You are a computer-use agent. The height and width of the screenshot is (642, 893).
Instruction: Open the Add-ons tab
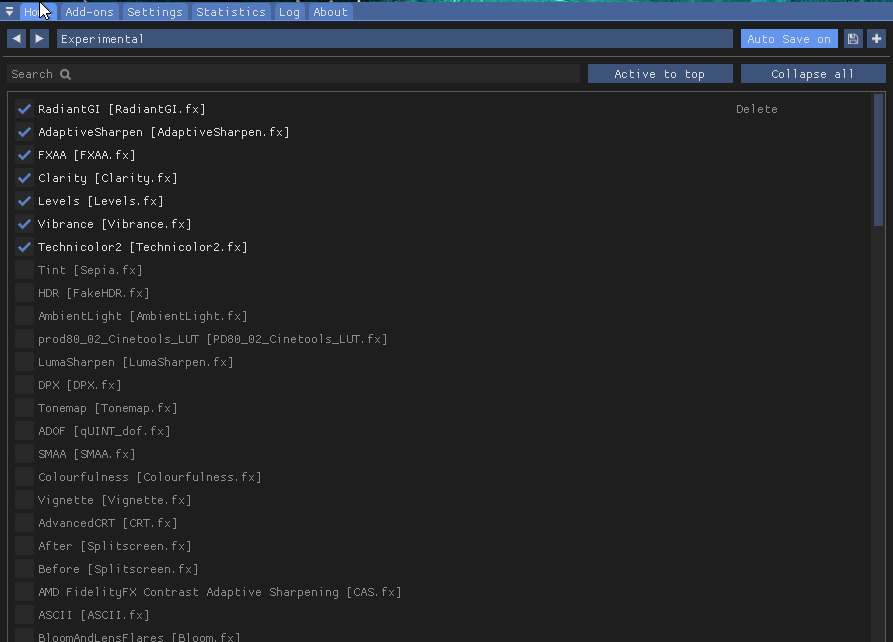[89, 11]
